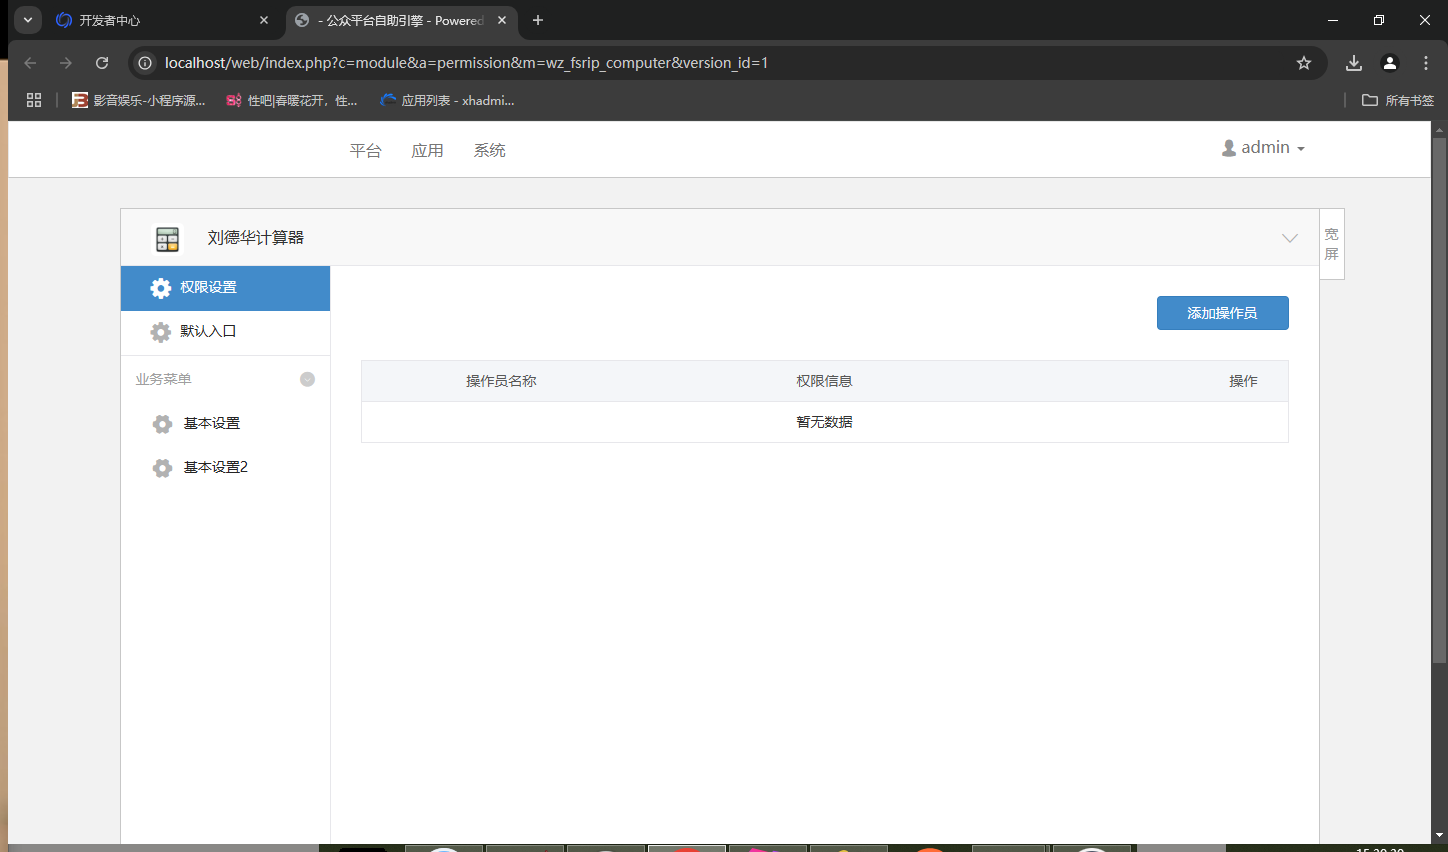Click the calculator app icon
Screen dimensions: 1448x852
167,238
